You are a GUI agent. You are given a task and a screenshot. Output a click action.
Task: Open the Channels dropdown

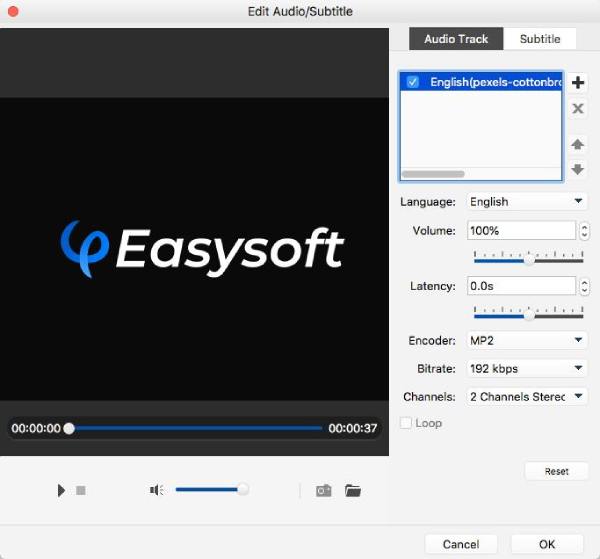click(526, 397)
